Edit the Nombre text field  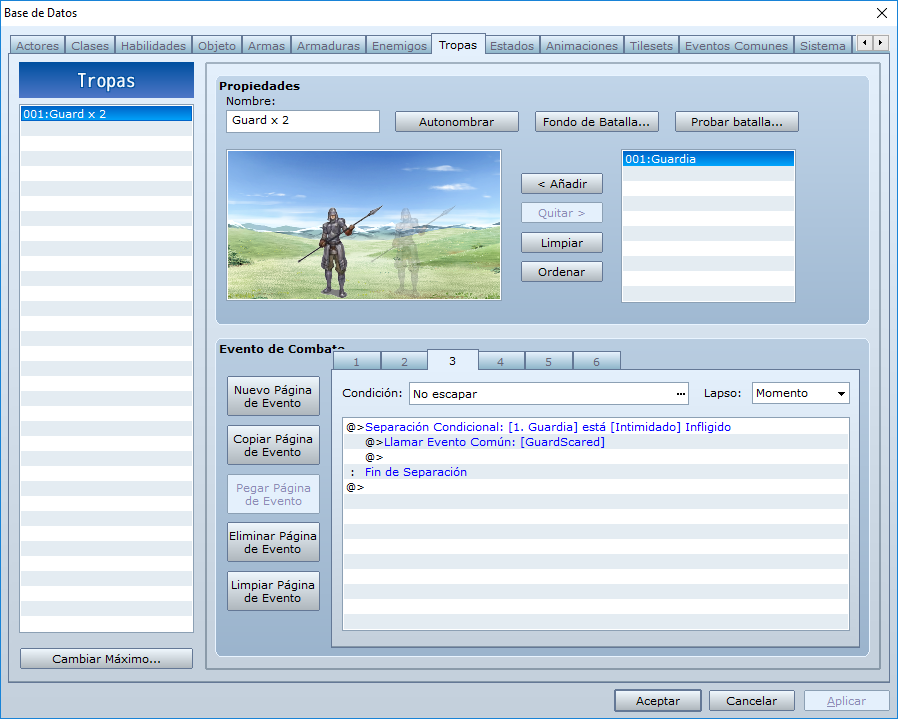(302, 121)
